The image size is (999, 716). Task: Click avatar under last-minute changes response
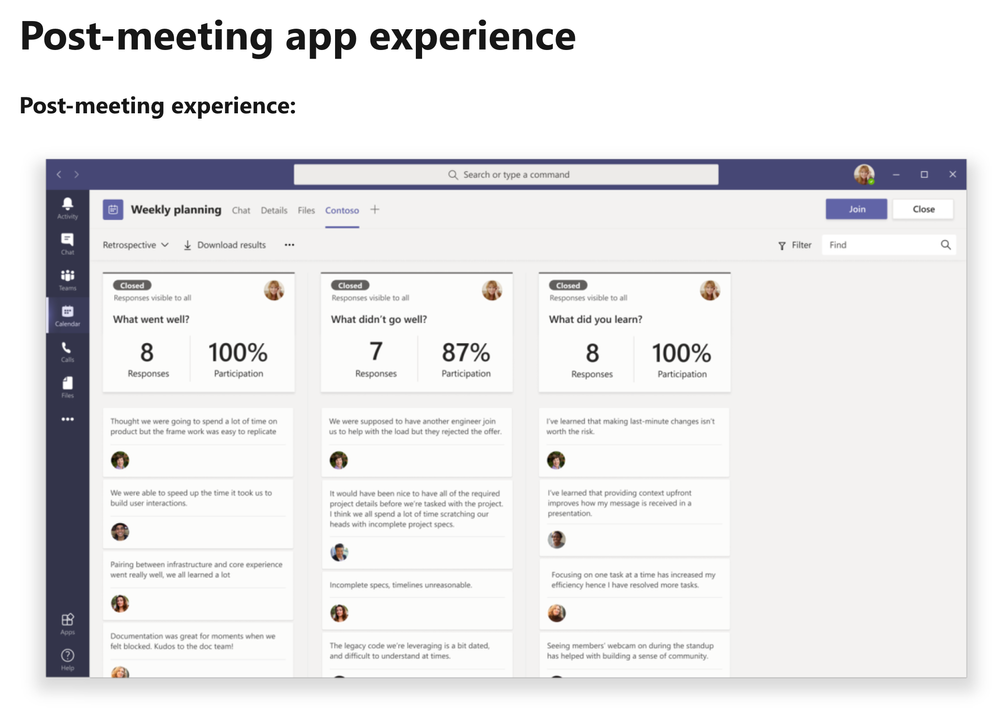click(x=556, y=460)
